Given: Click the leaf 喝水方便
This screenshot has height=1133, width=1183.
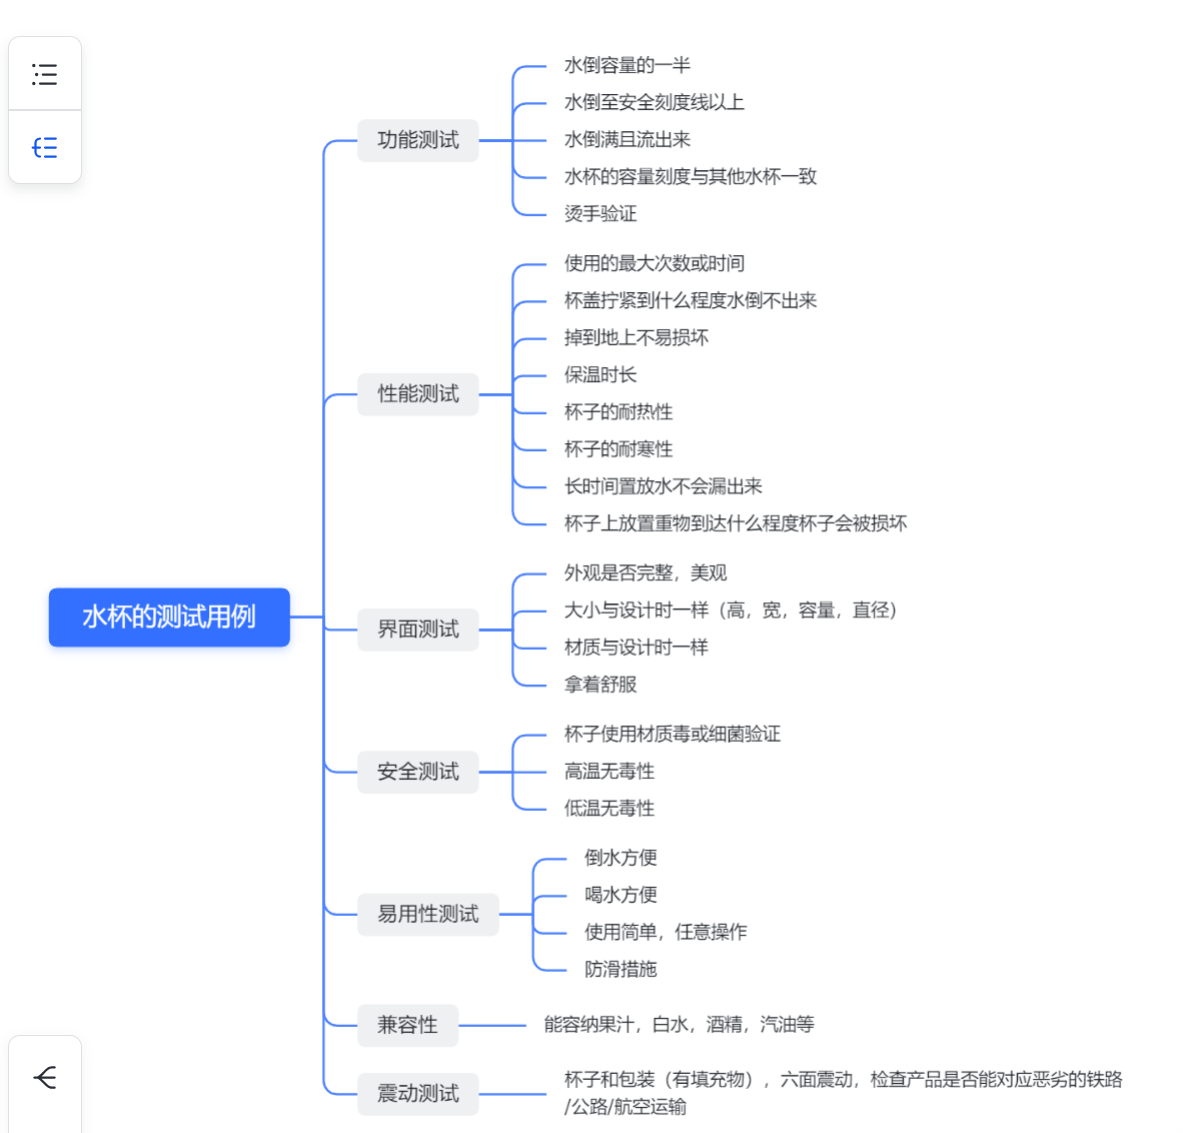Looking at the screenshot, I should 621,895.
